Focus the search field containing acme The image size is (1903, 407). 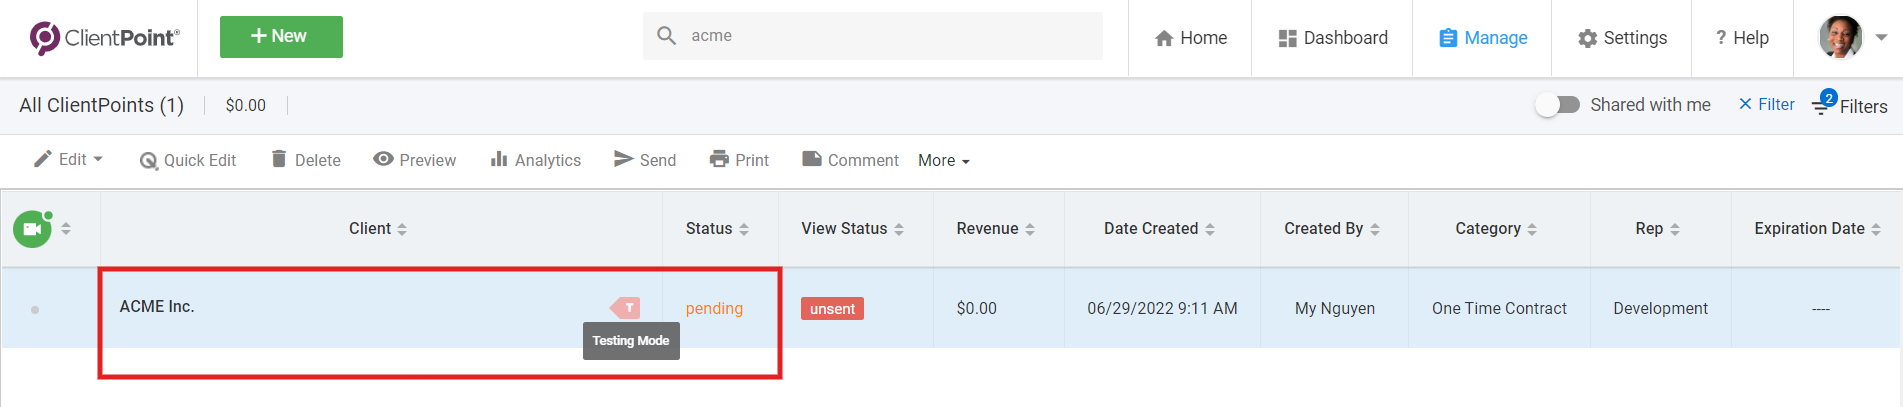(x=872, y=36)
